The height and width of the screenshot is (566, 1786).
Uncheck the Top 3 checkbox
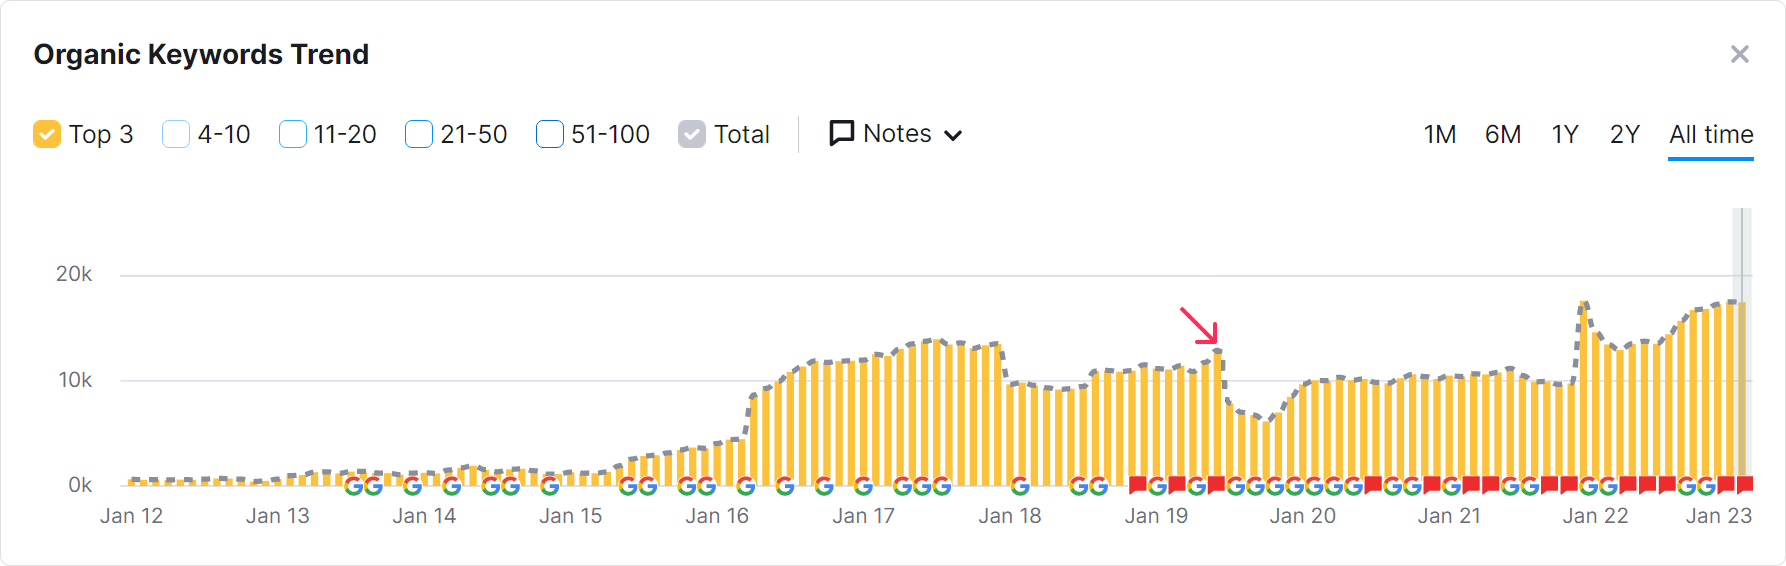point(47,134)
